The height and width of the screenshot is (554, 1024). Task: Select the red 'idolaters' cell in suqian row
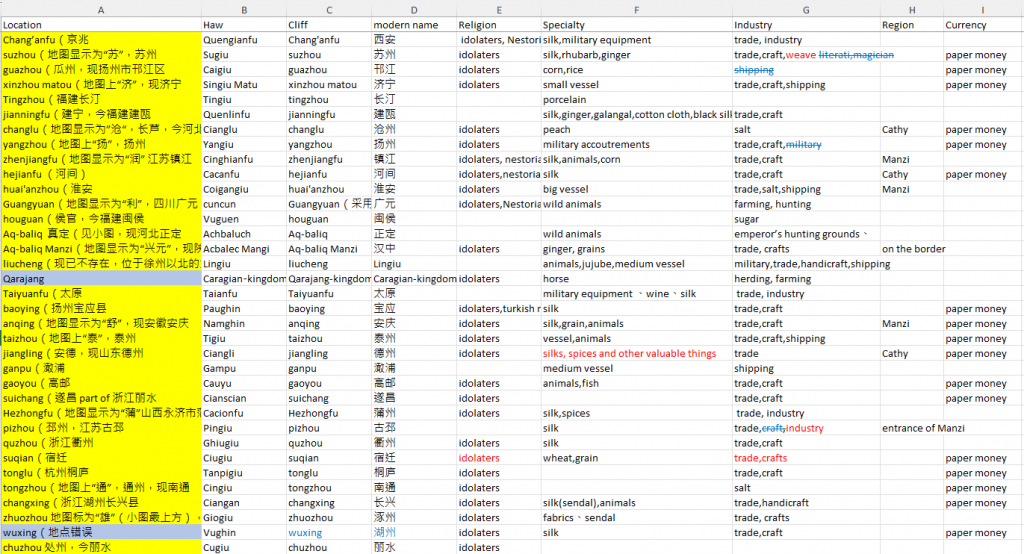pos(499,458)
